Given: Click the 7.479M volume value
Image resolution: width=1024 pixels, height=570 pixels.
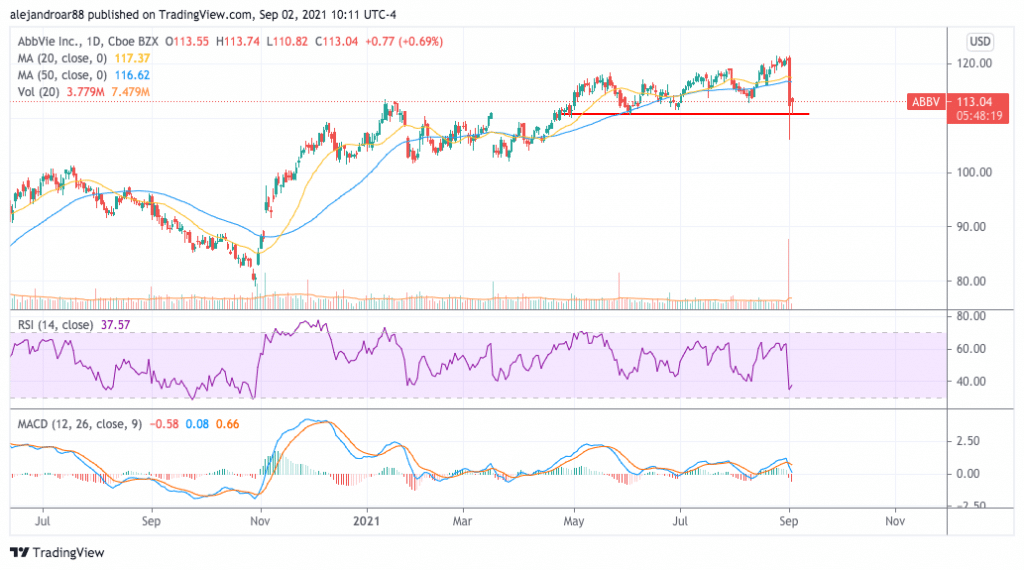Looking at the screenshot, I should click(131, 92).
